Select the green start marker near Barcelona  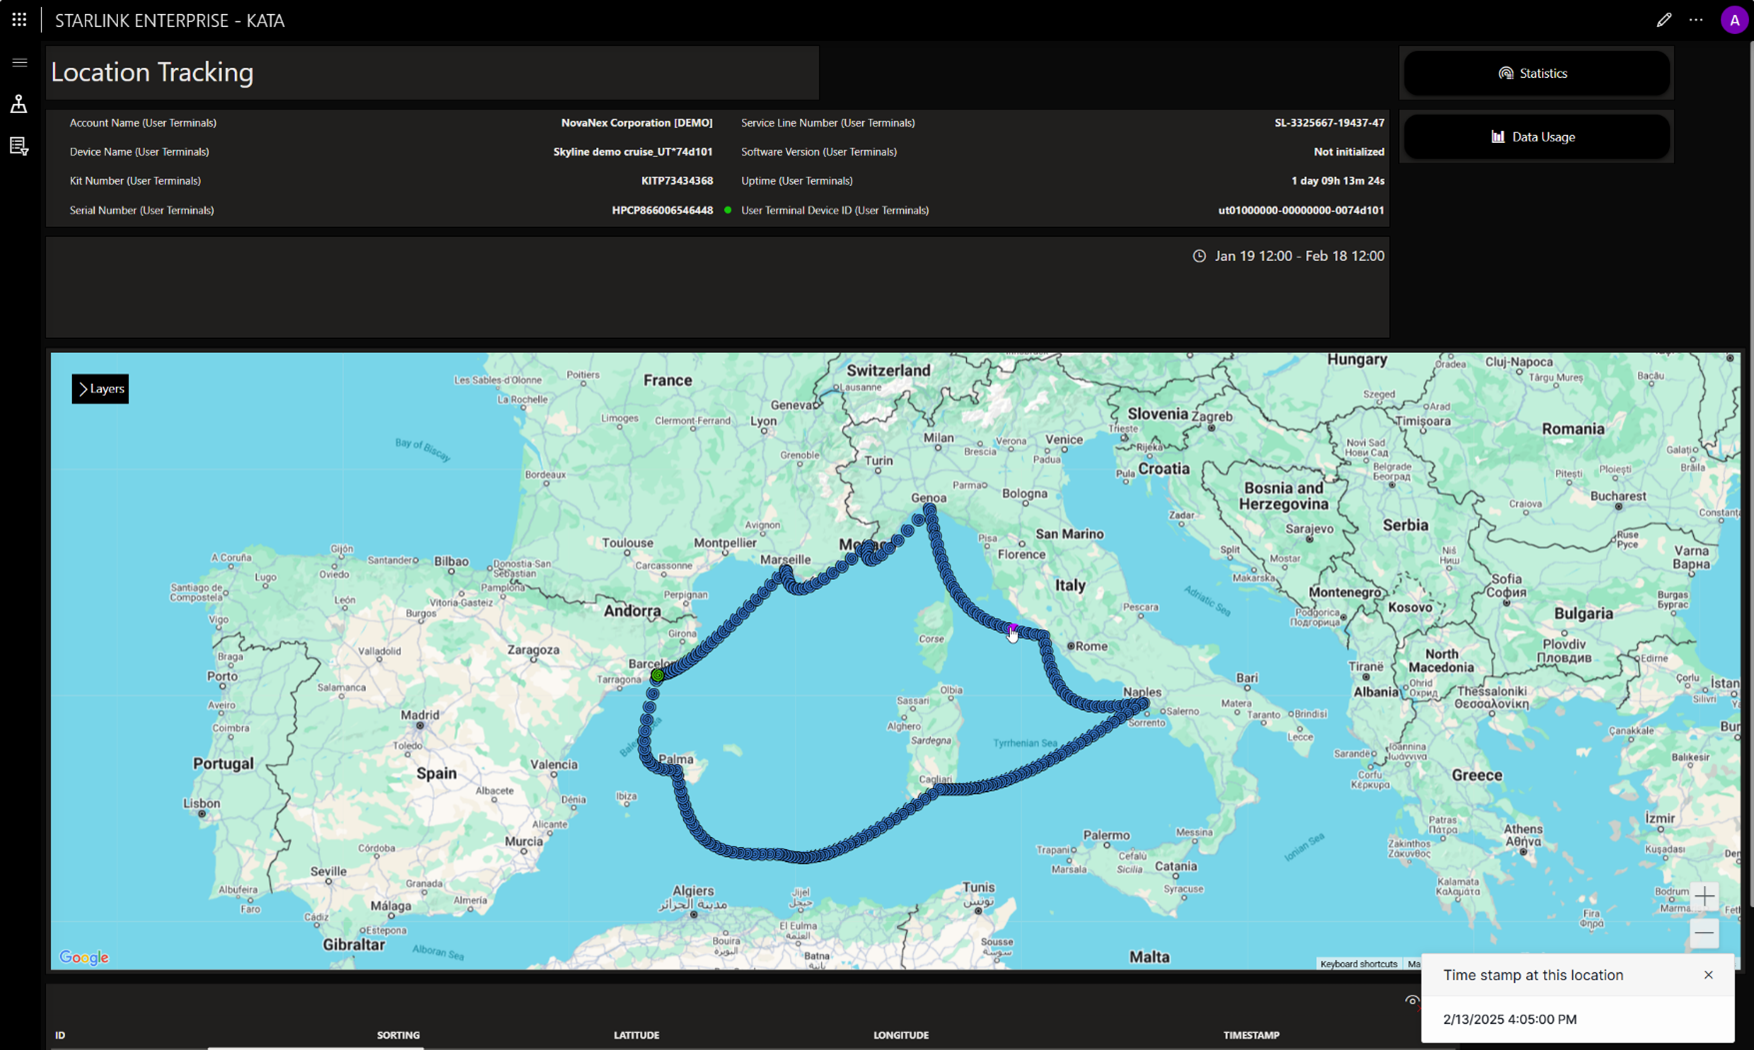[x=657, y=675]
